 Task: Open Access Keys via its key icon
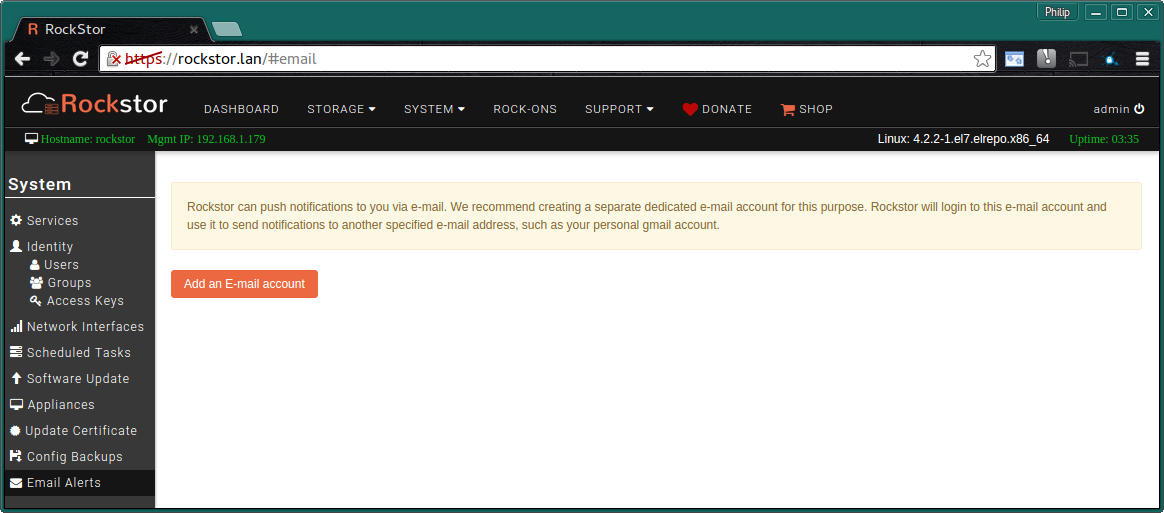click(x=35, y=301)
